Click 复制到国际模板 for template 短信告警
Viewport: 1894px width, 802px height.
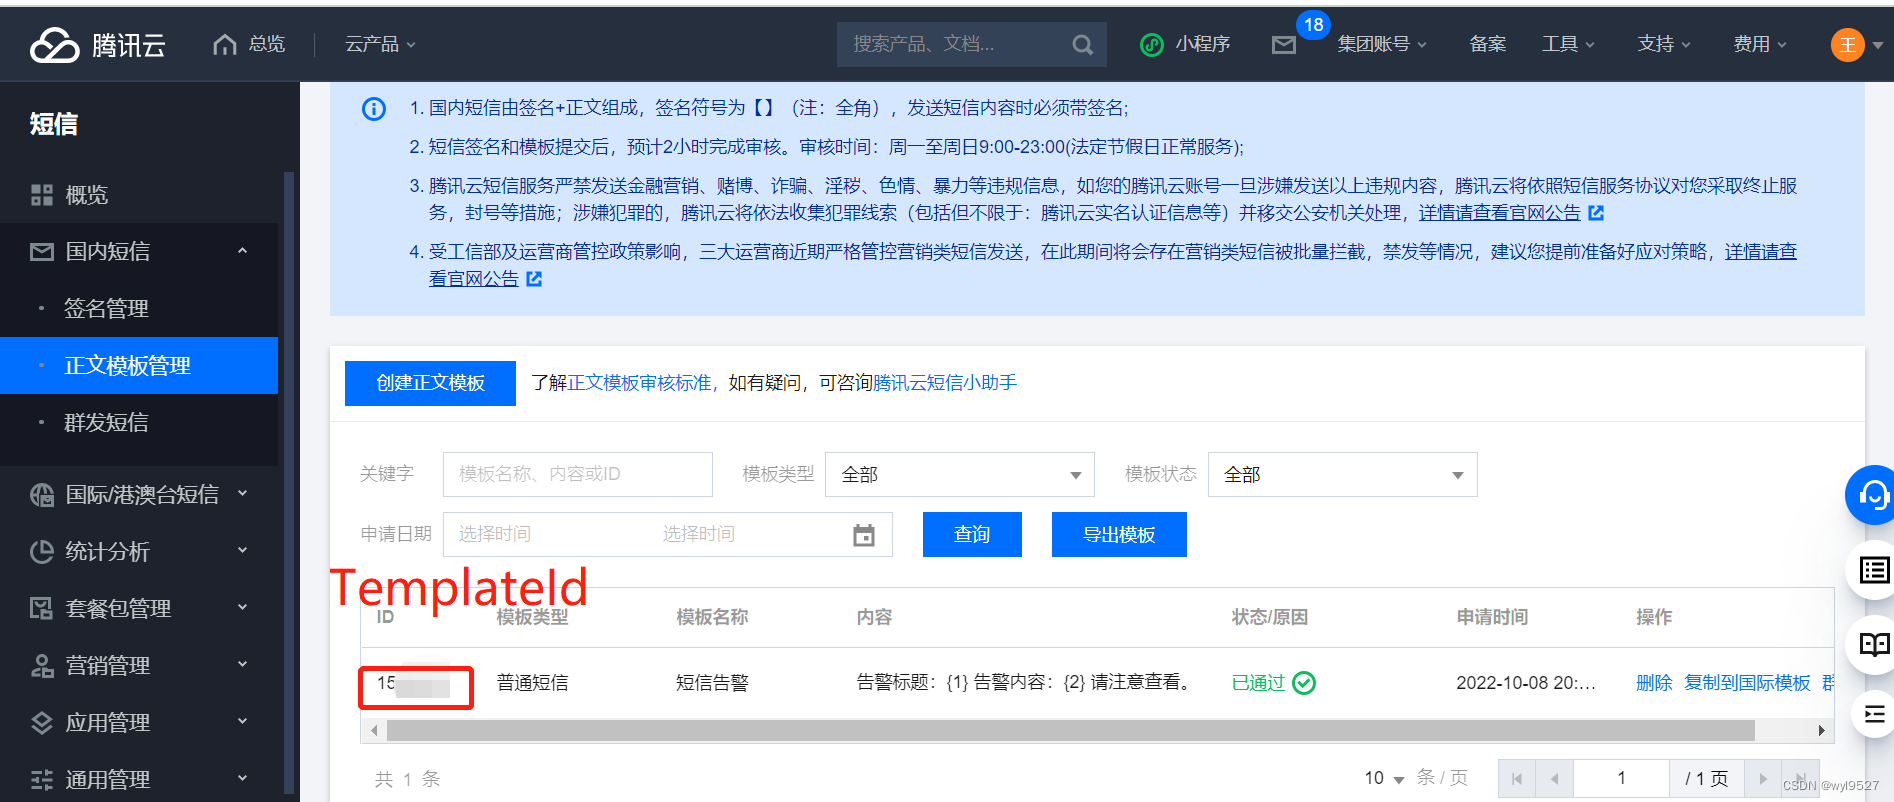click(1747, 683)
